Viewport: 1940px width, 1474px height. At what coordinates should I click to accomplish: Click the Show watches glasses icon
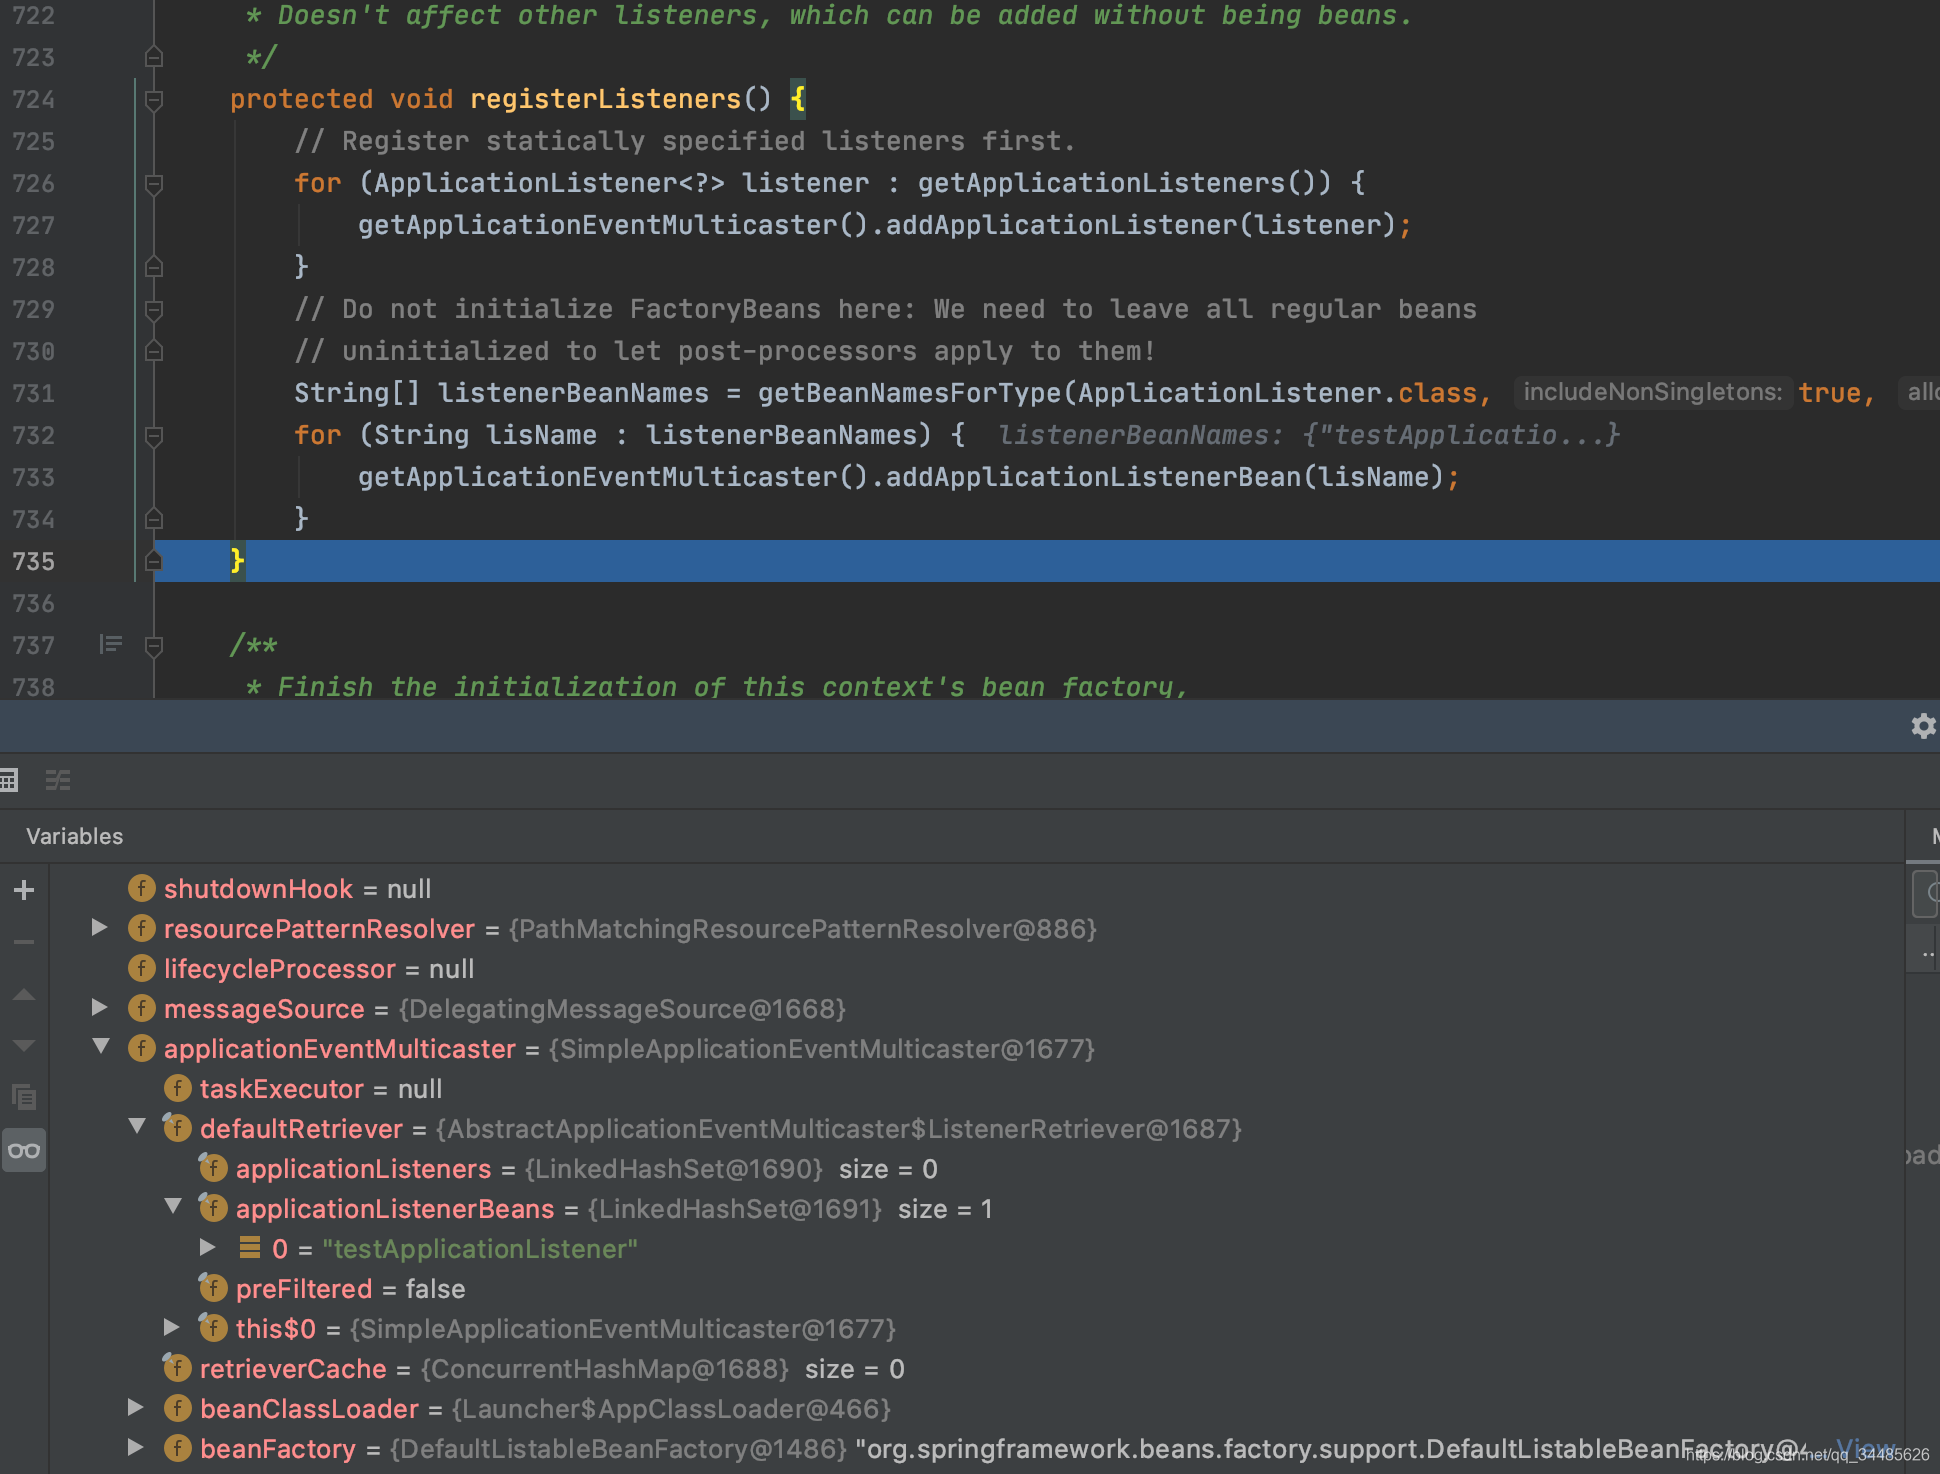[24, 1150]
